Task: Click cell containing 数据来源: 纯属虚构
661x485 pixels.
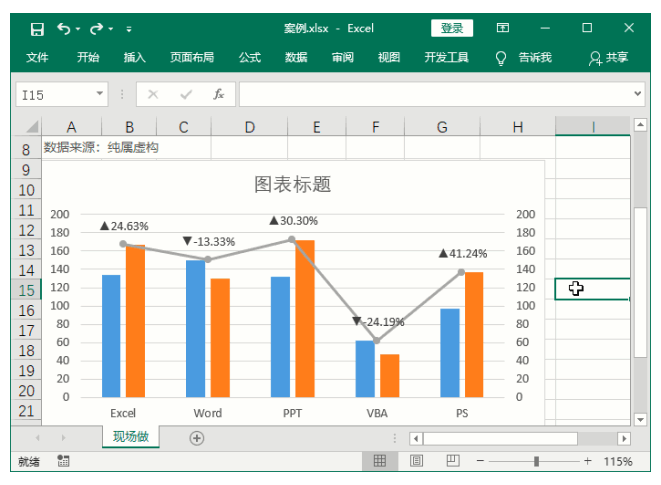Action: click(x=101, y=148)
